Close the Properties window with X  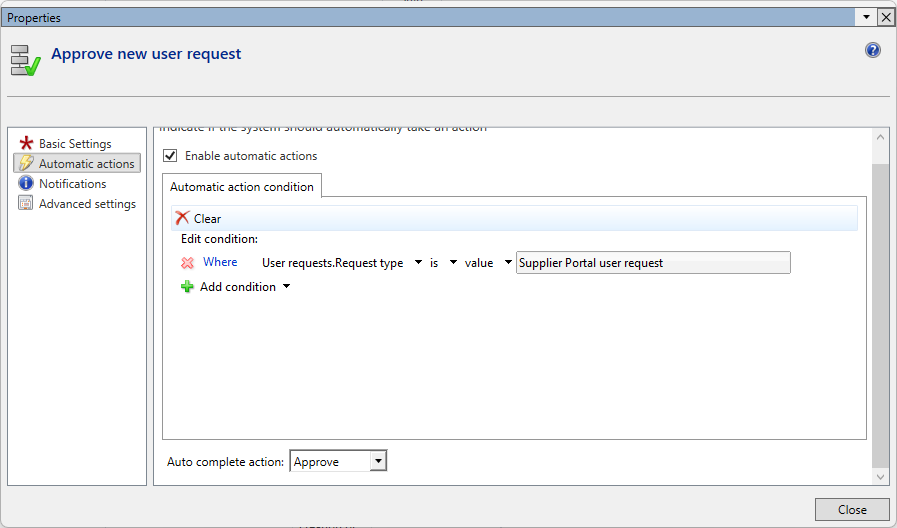click(x=886, y=18)
